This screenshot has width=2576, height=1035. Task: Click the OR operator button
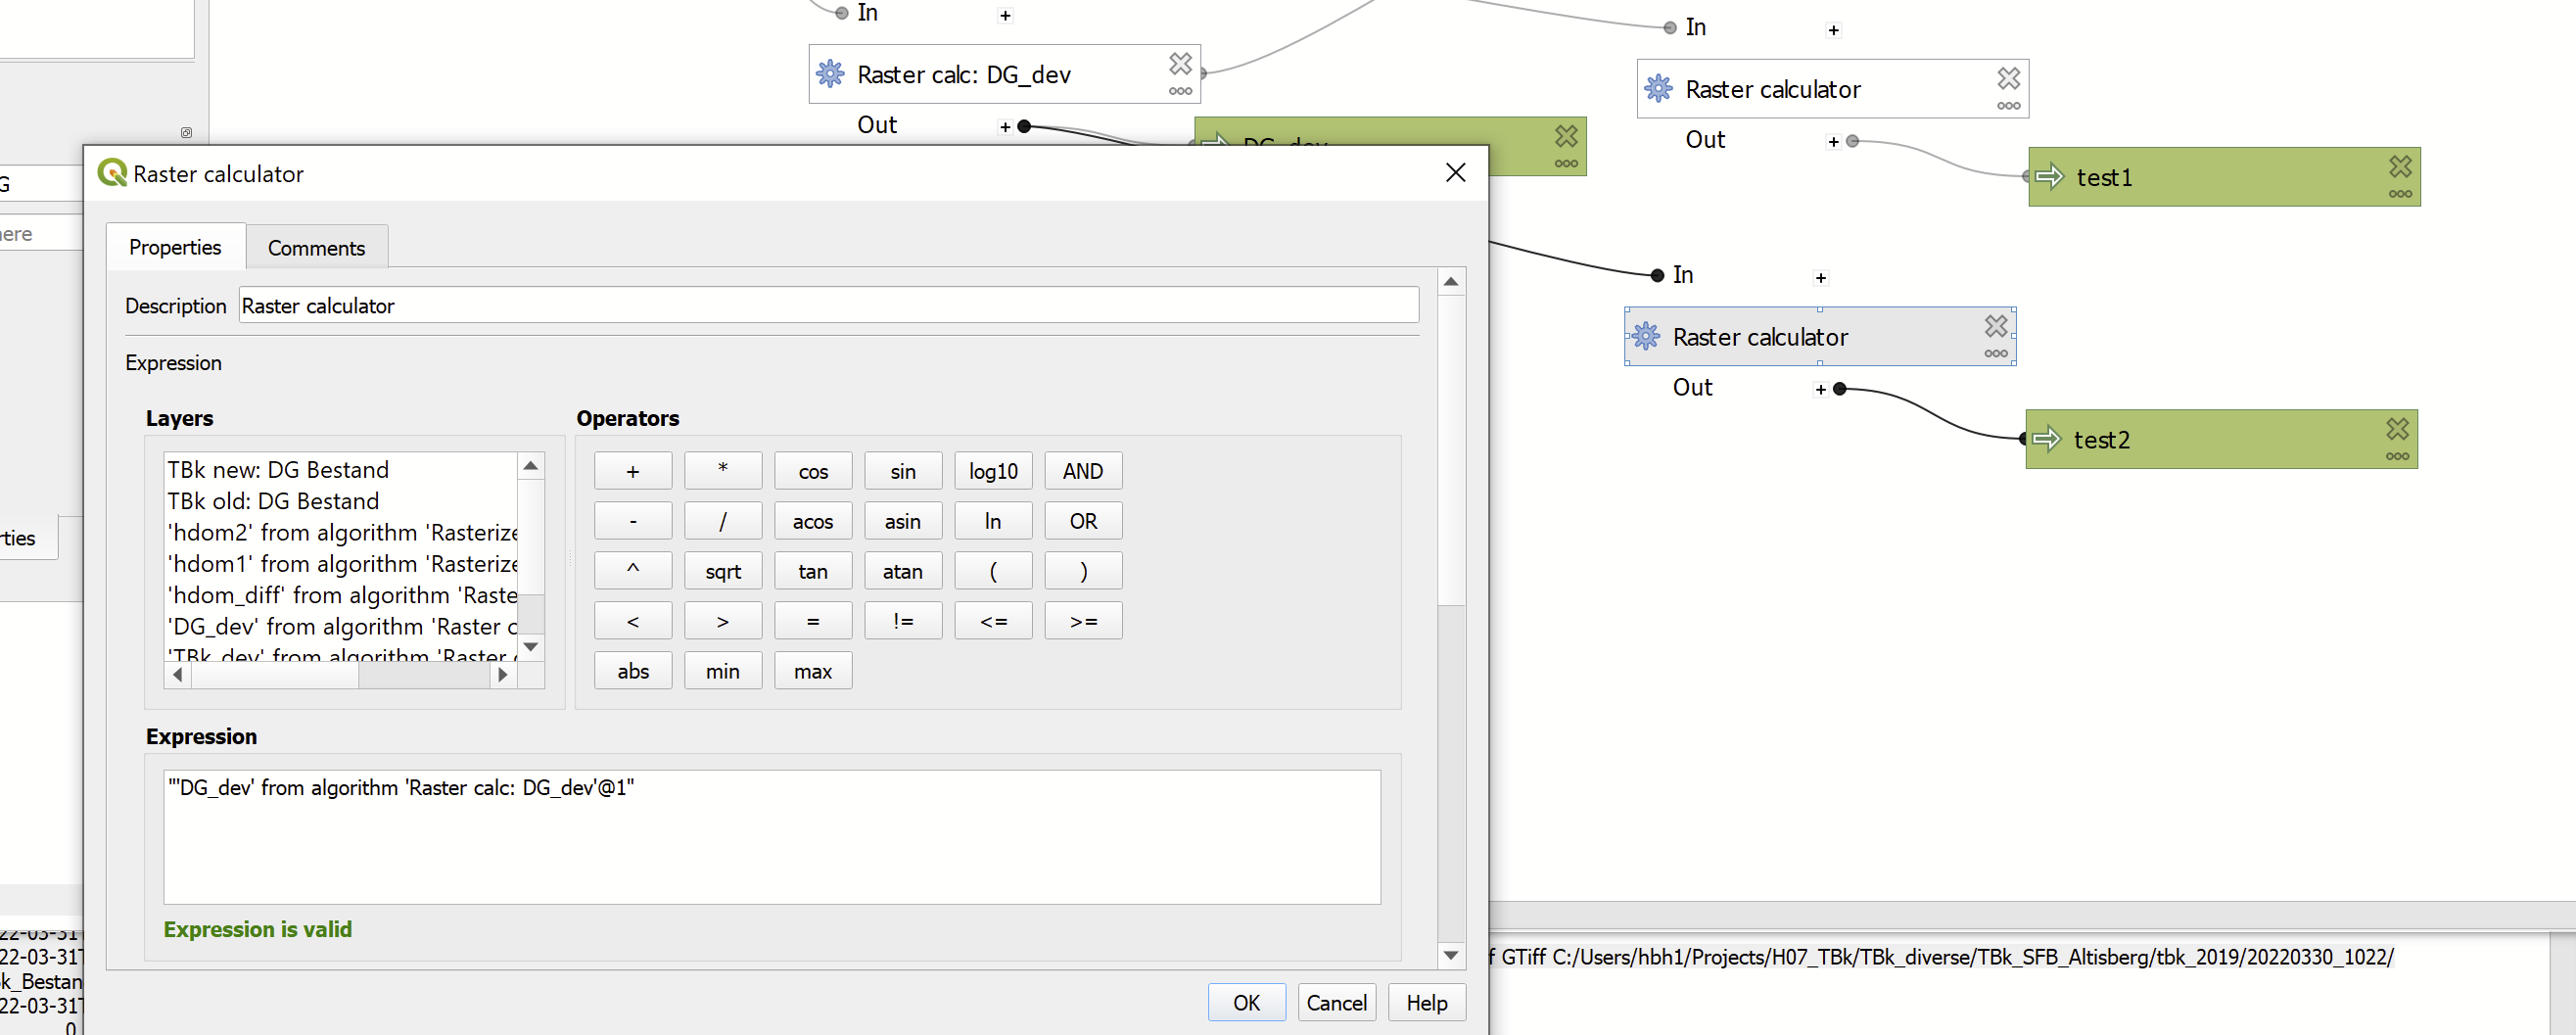[x=1083, y=521]
